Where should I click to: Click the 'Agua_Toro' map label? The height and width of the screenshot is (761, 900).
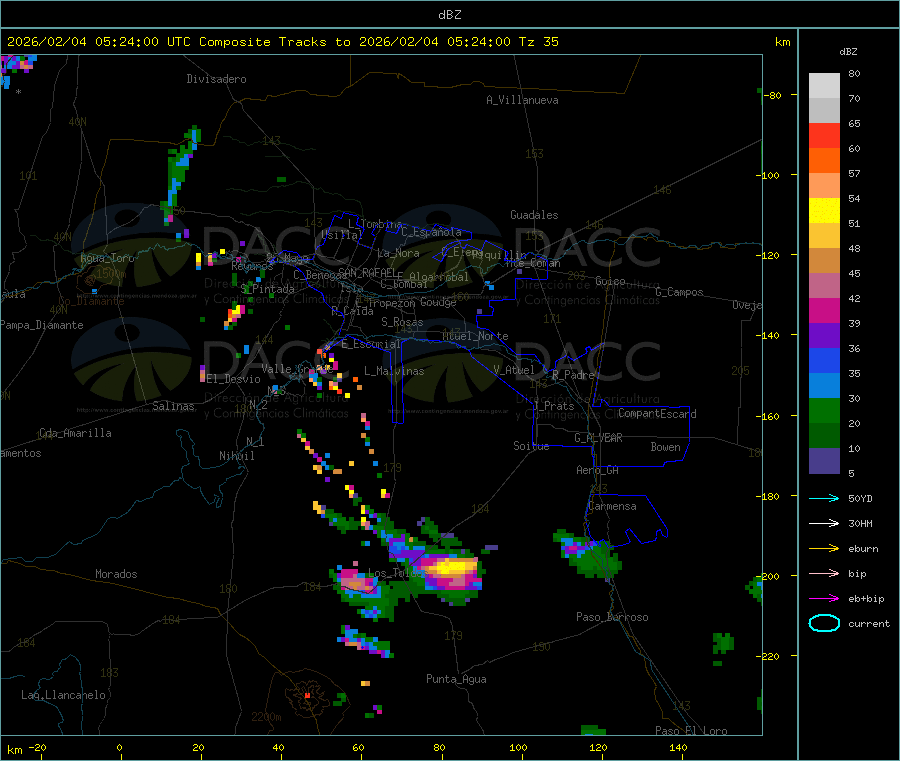point(107,258)
